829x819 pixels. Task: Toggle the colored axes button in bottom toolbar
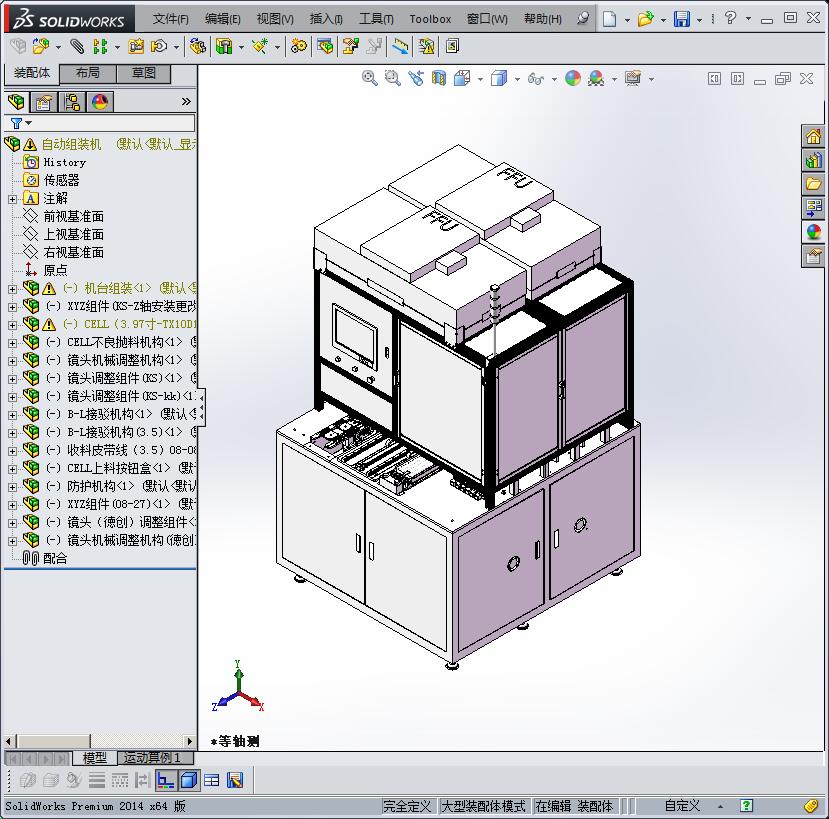point(165,780)
